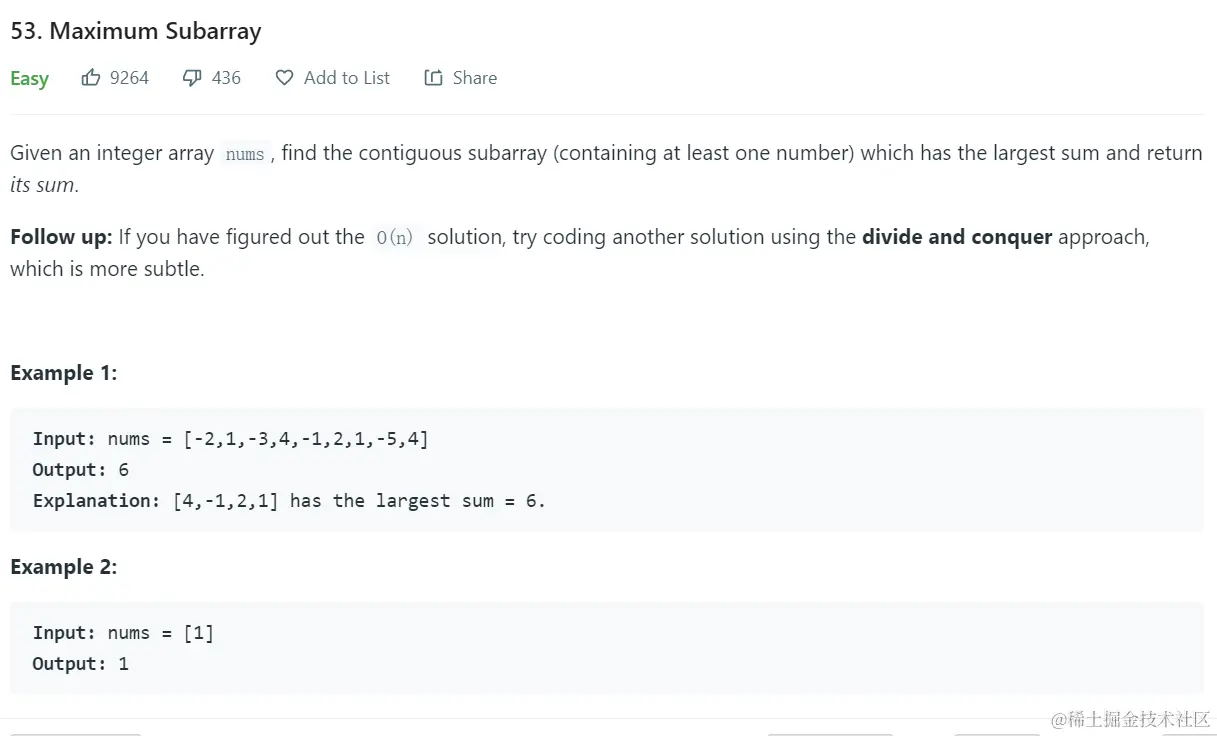Click the 'Input: nums = [1]' line
The width and height of the screenshot is (1217, 736).
pyautogui.click(x=123, y=632)
